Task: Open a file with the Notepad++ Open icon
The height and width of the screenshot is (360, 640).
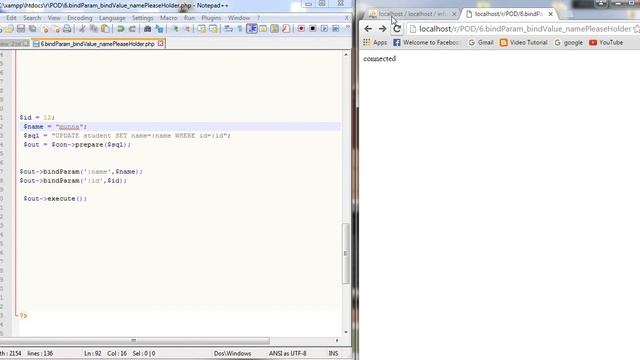Action: [x=9, y=29]
